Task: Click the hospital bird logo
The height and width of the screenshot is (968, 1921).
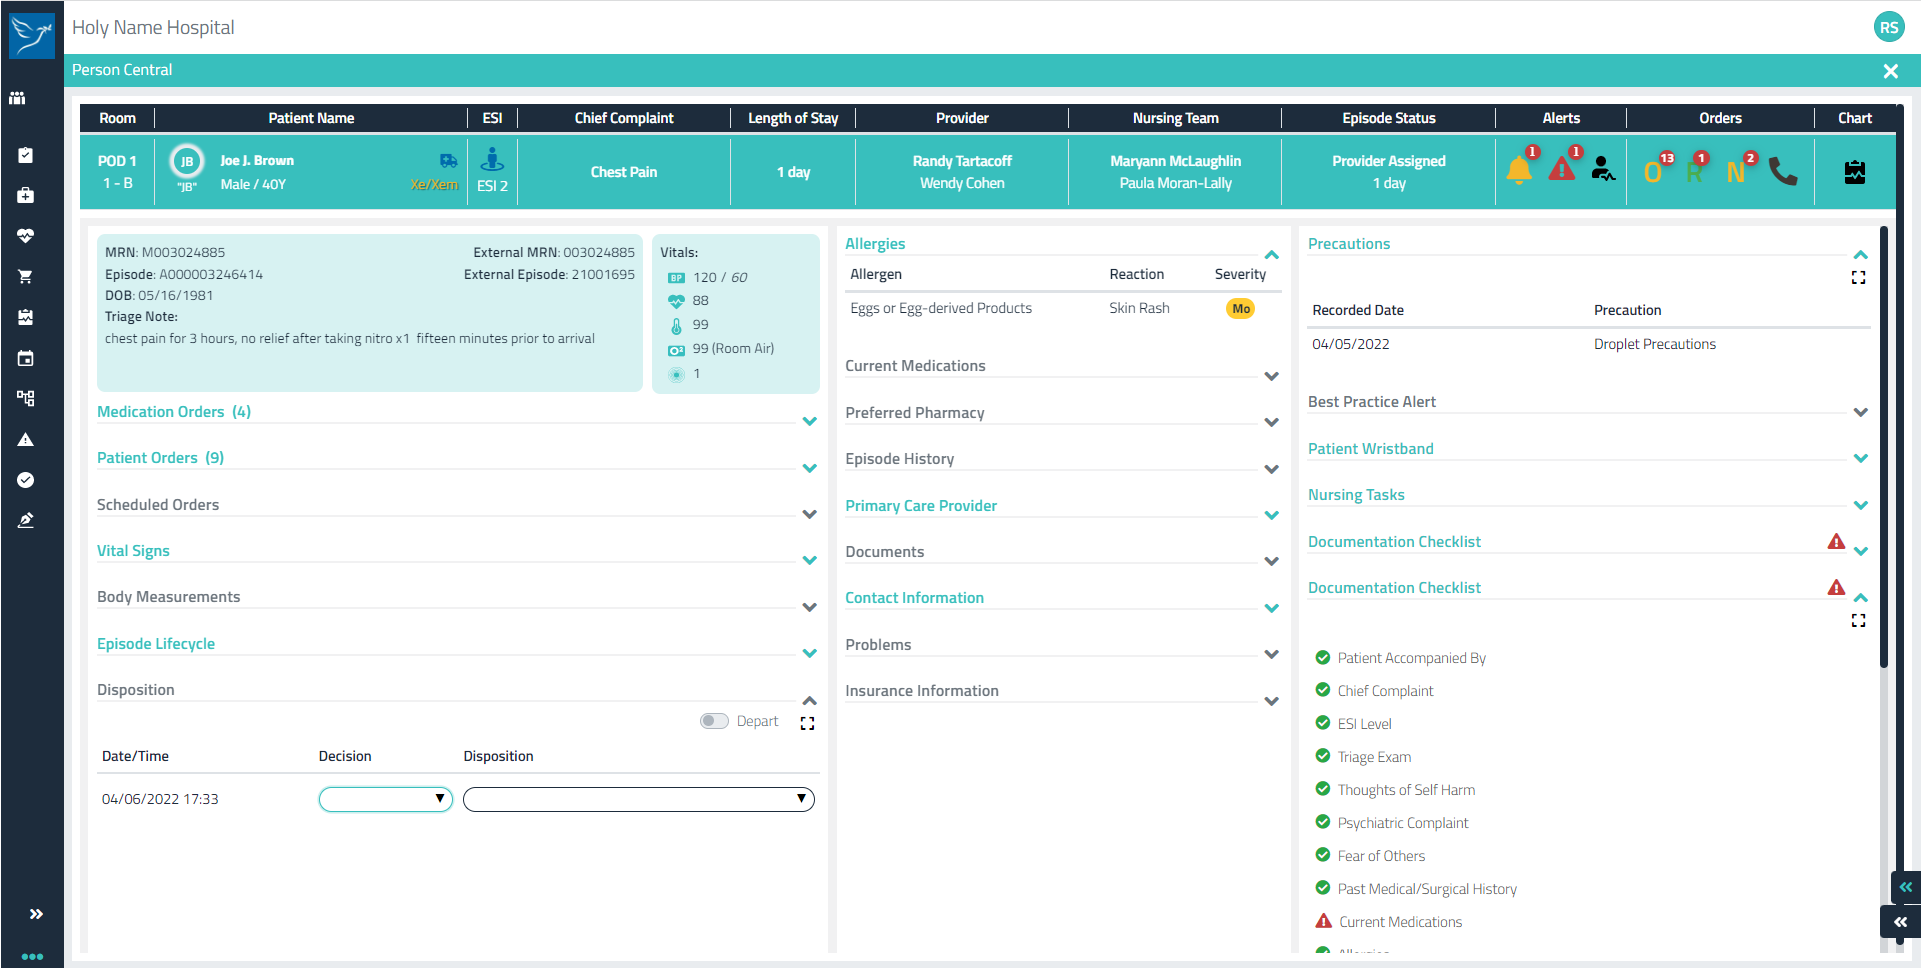Action: click(32, 35)
